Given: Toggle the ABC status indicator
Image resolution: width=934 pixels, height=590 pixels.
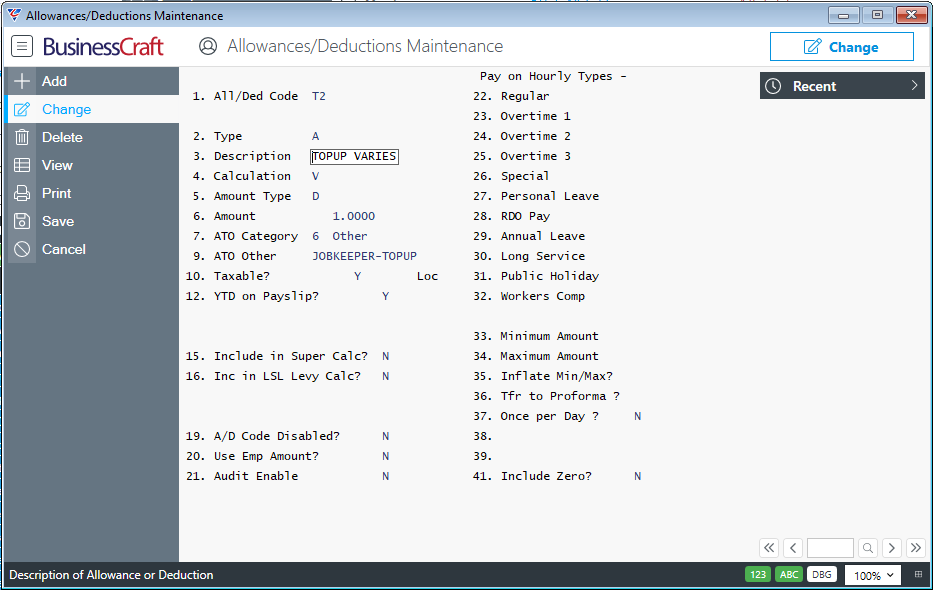Looking at the screenshot, I should pos(789,575).
